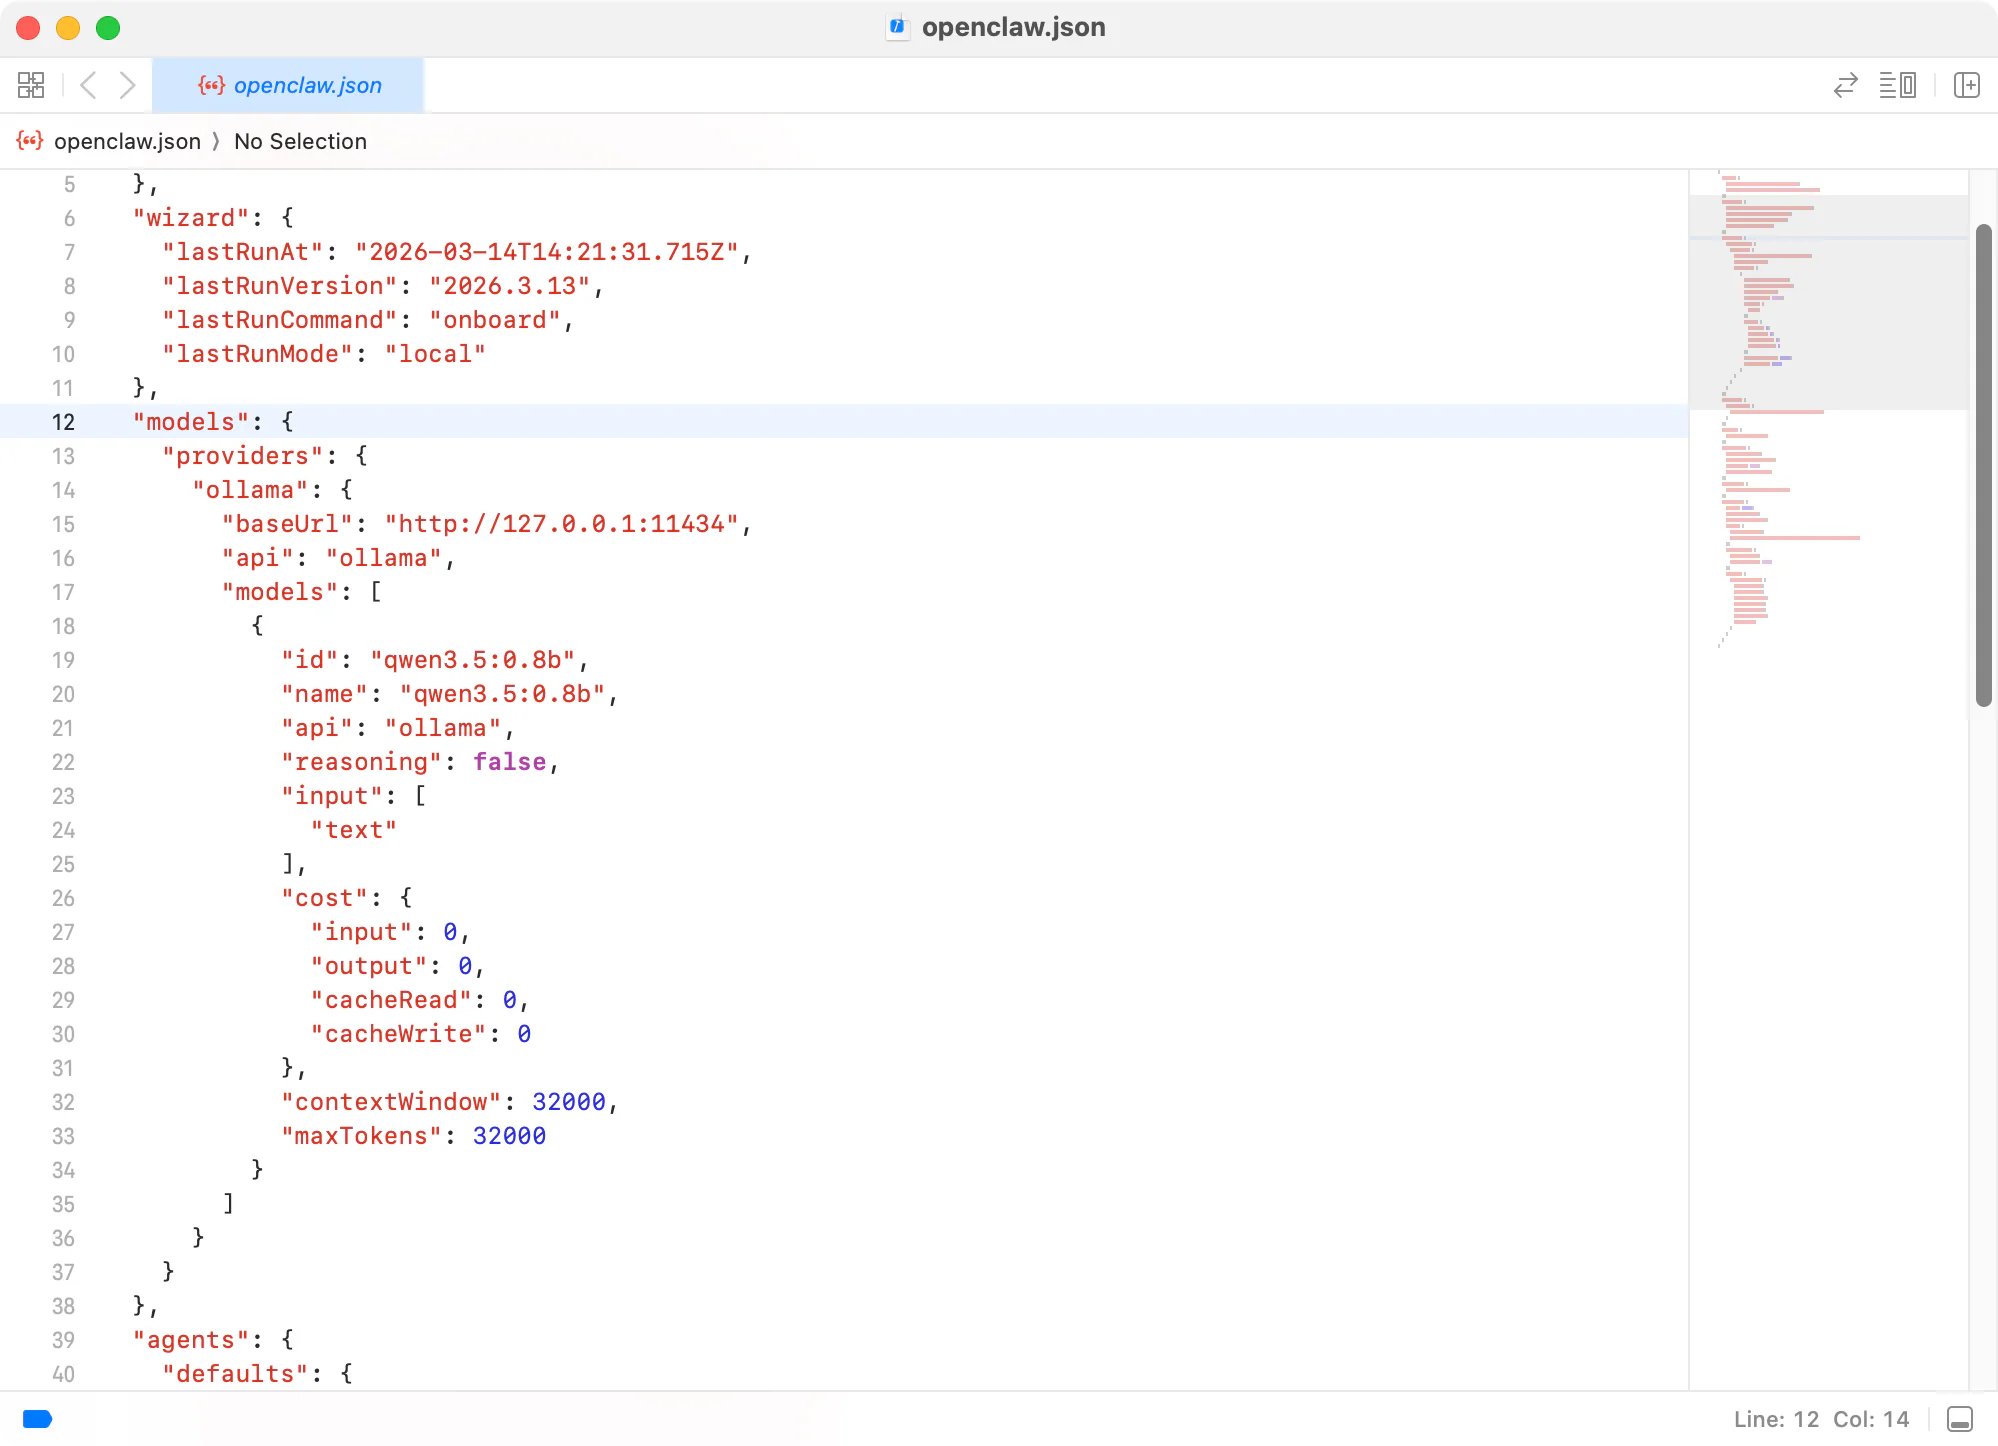
Task: Click the JSON file icon in breadcrumb
Action: (x=30, y=141)
